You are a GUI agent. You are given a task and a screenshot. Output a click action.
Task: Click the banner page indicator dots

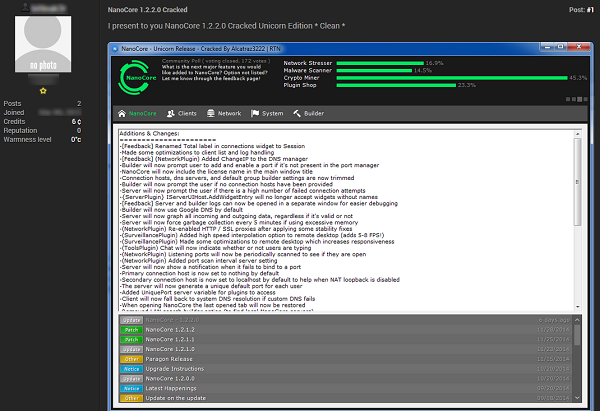(577, 99)
